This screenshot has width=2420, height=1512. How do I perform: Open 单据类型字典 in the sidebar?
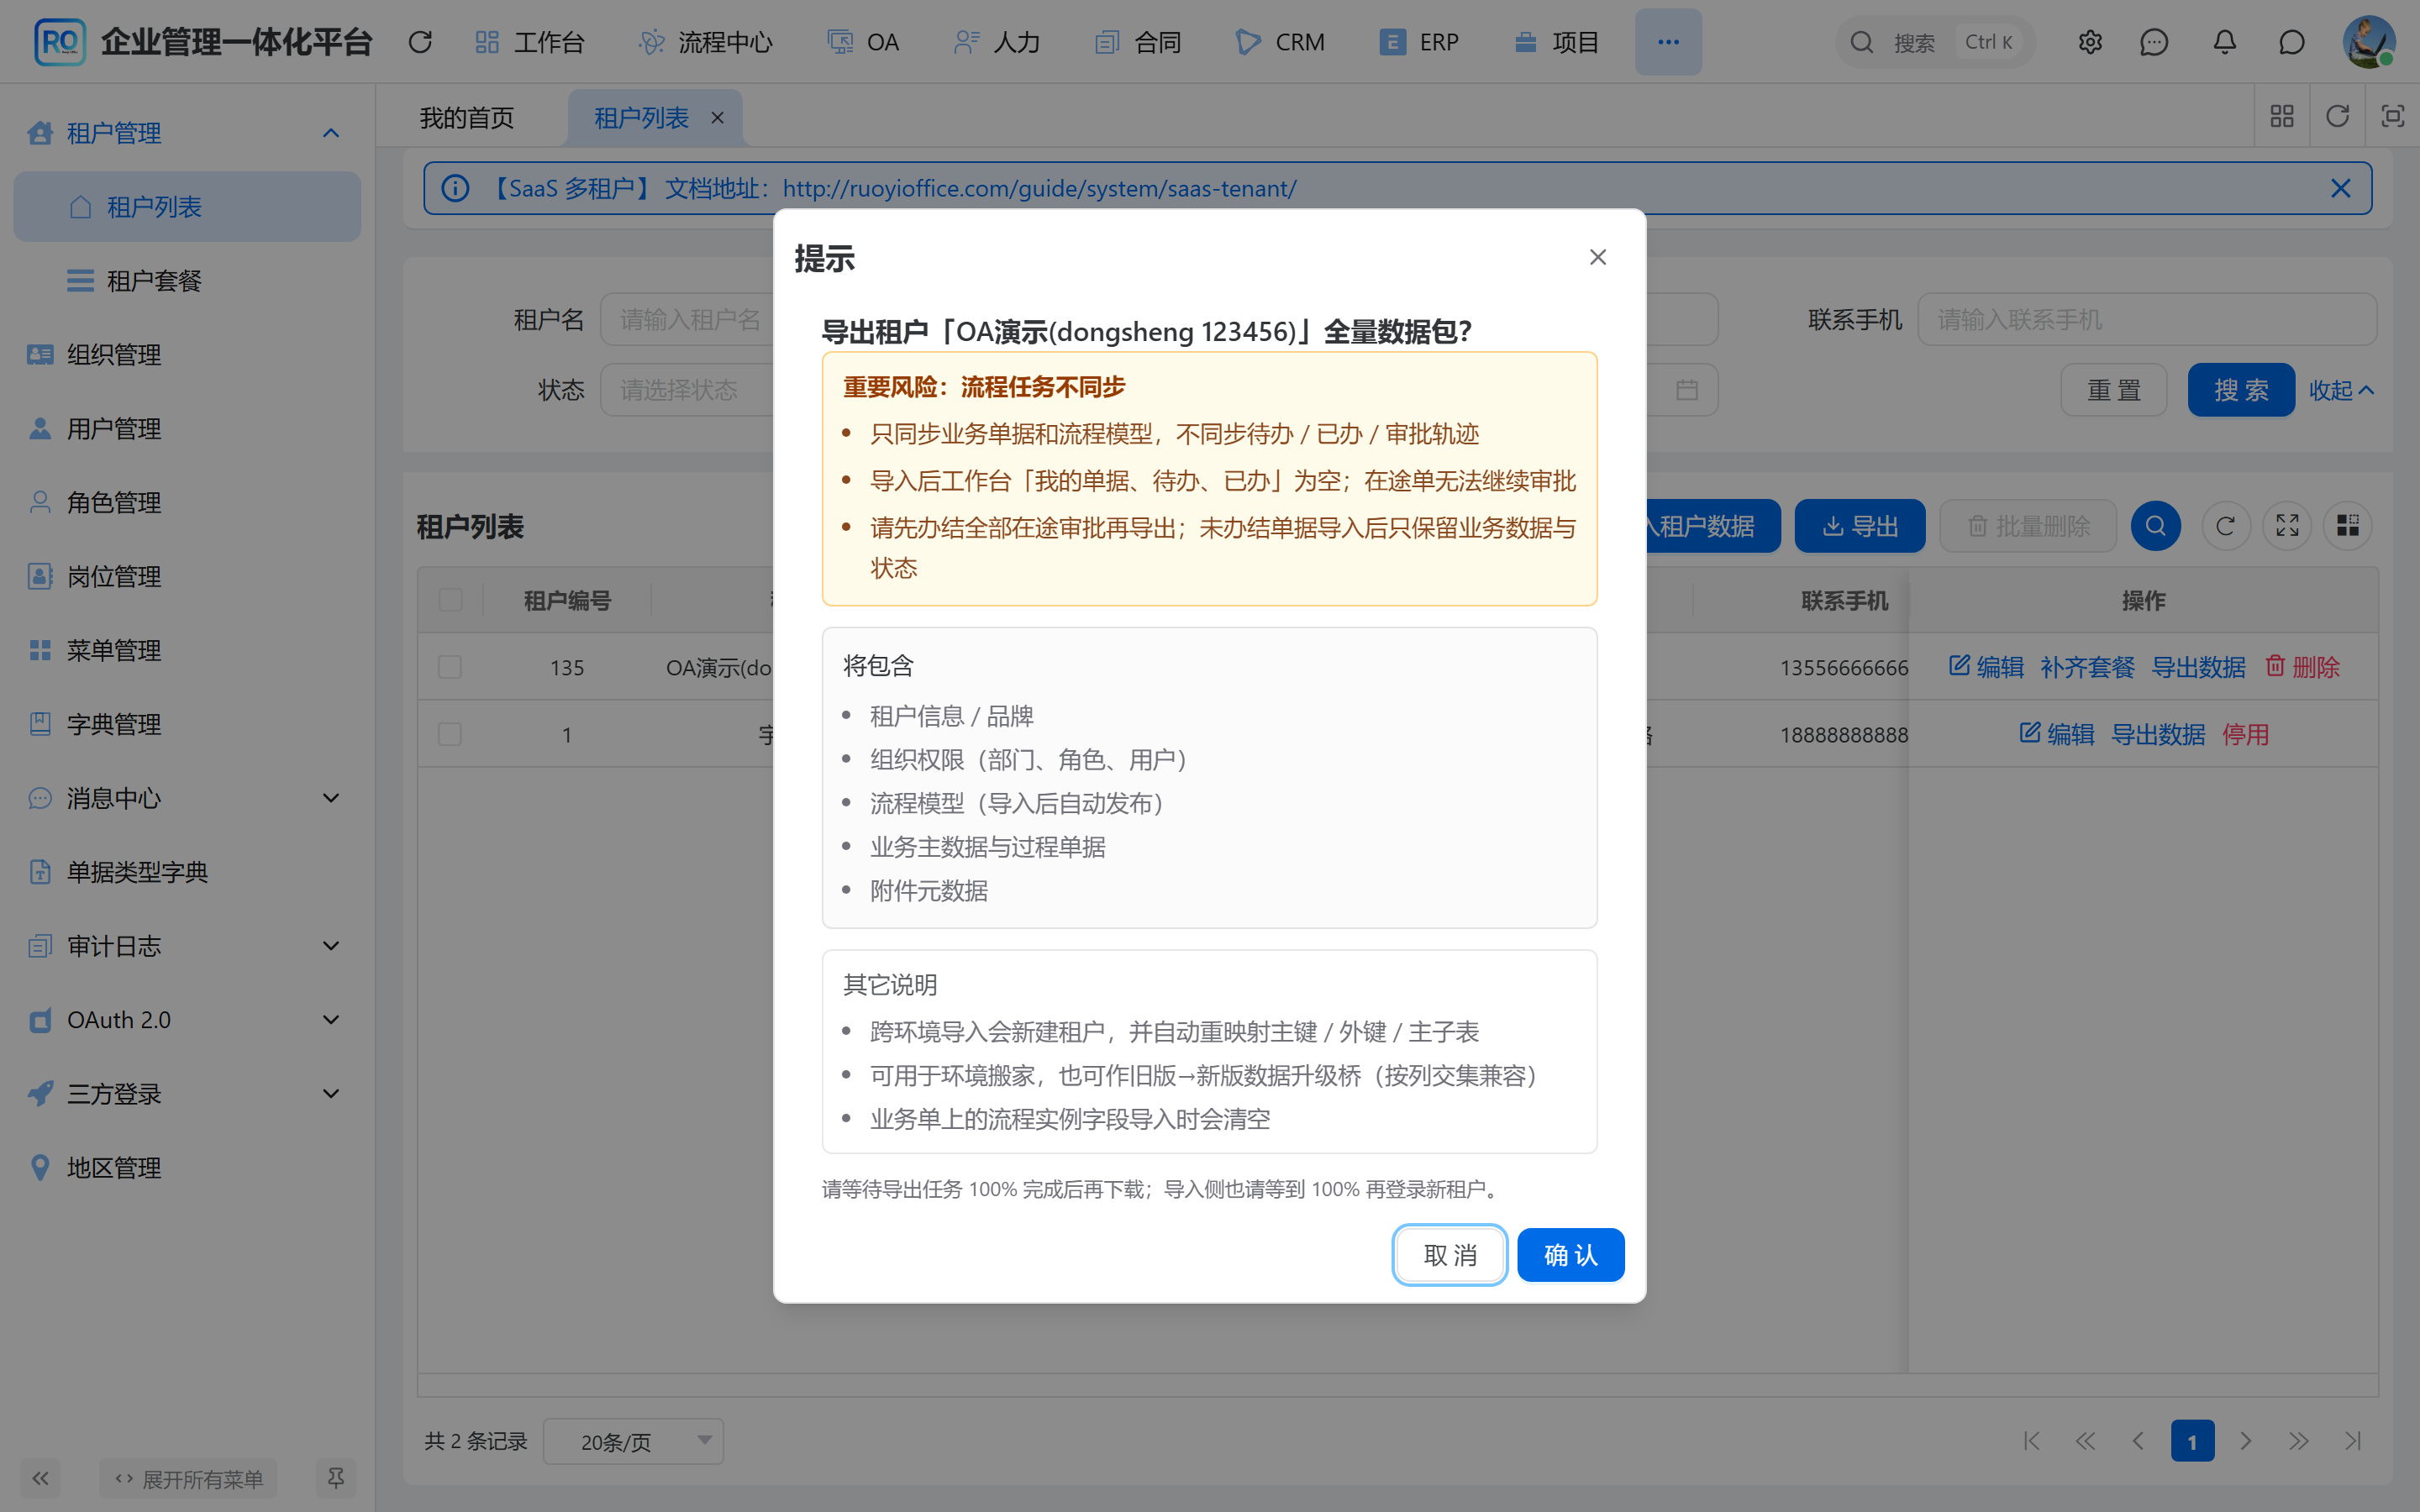(x=187, y=872)
